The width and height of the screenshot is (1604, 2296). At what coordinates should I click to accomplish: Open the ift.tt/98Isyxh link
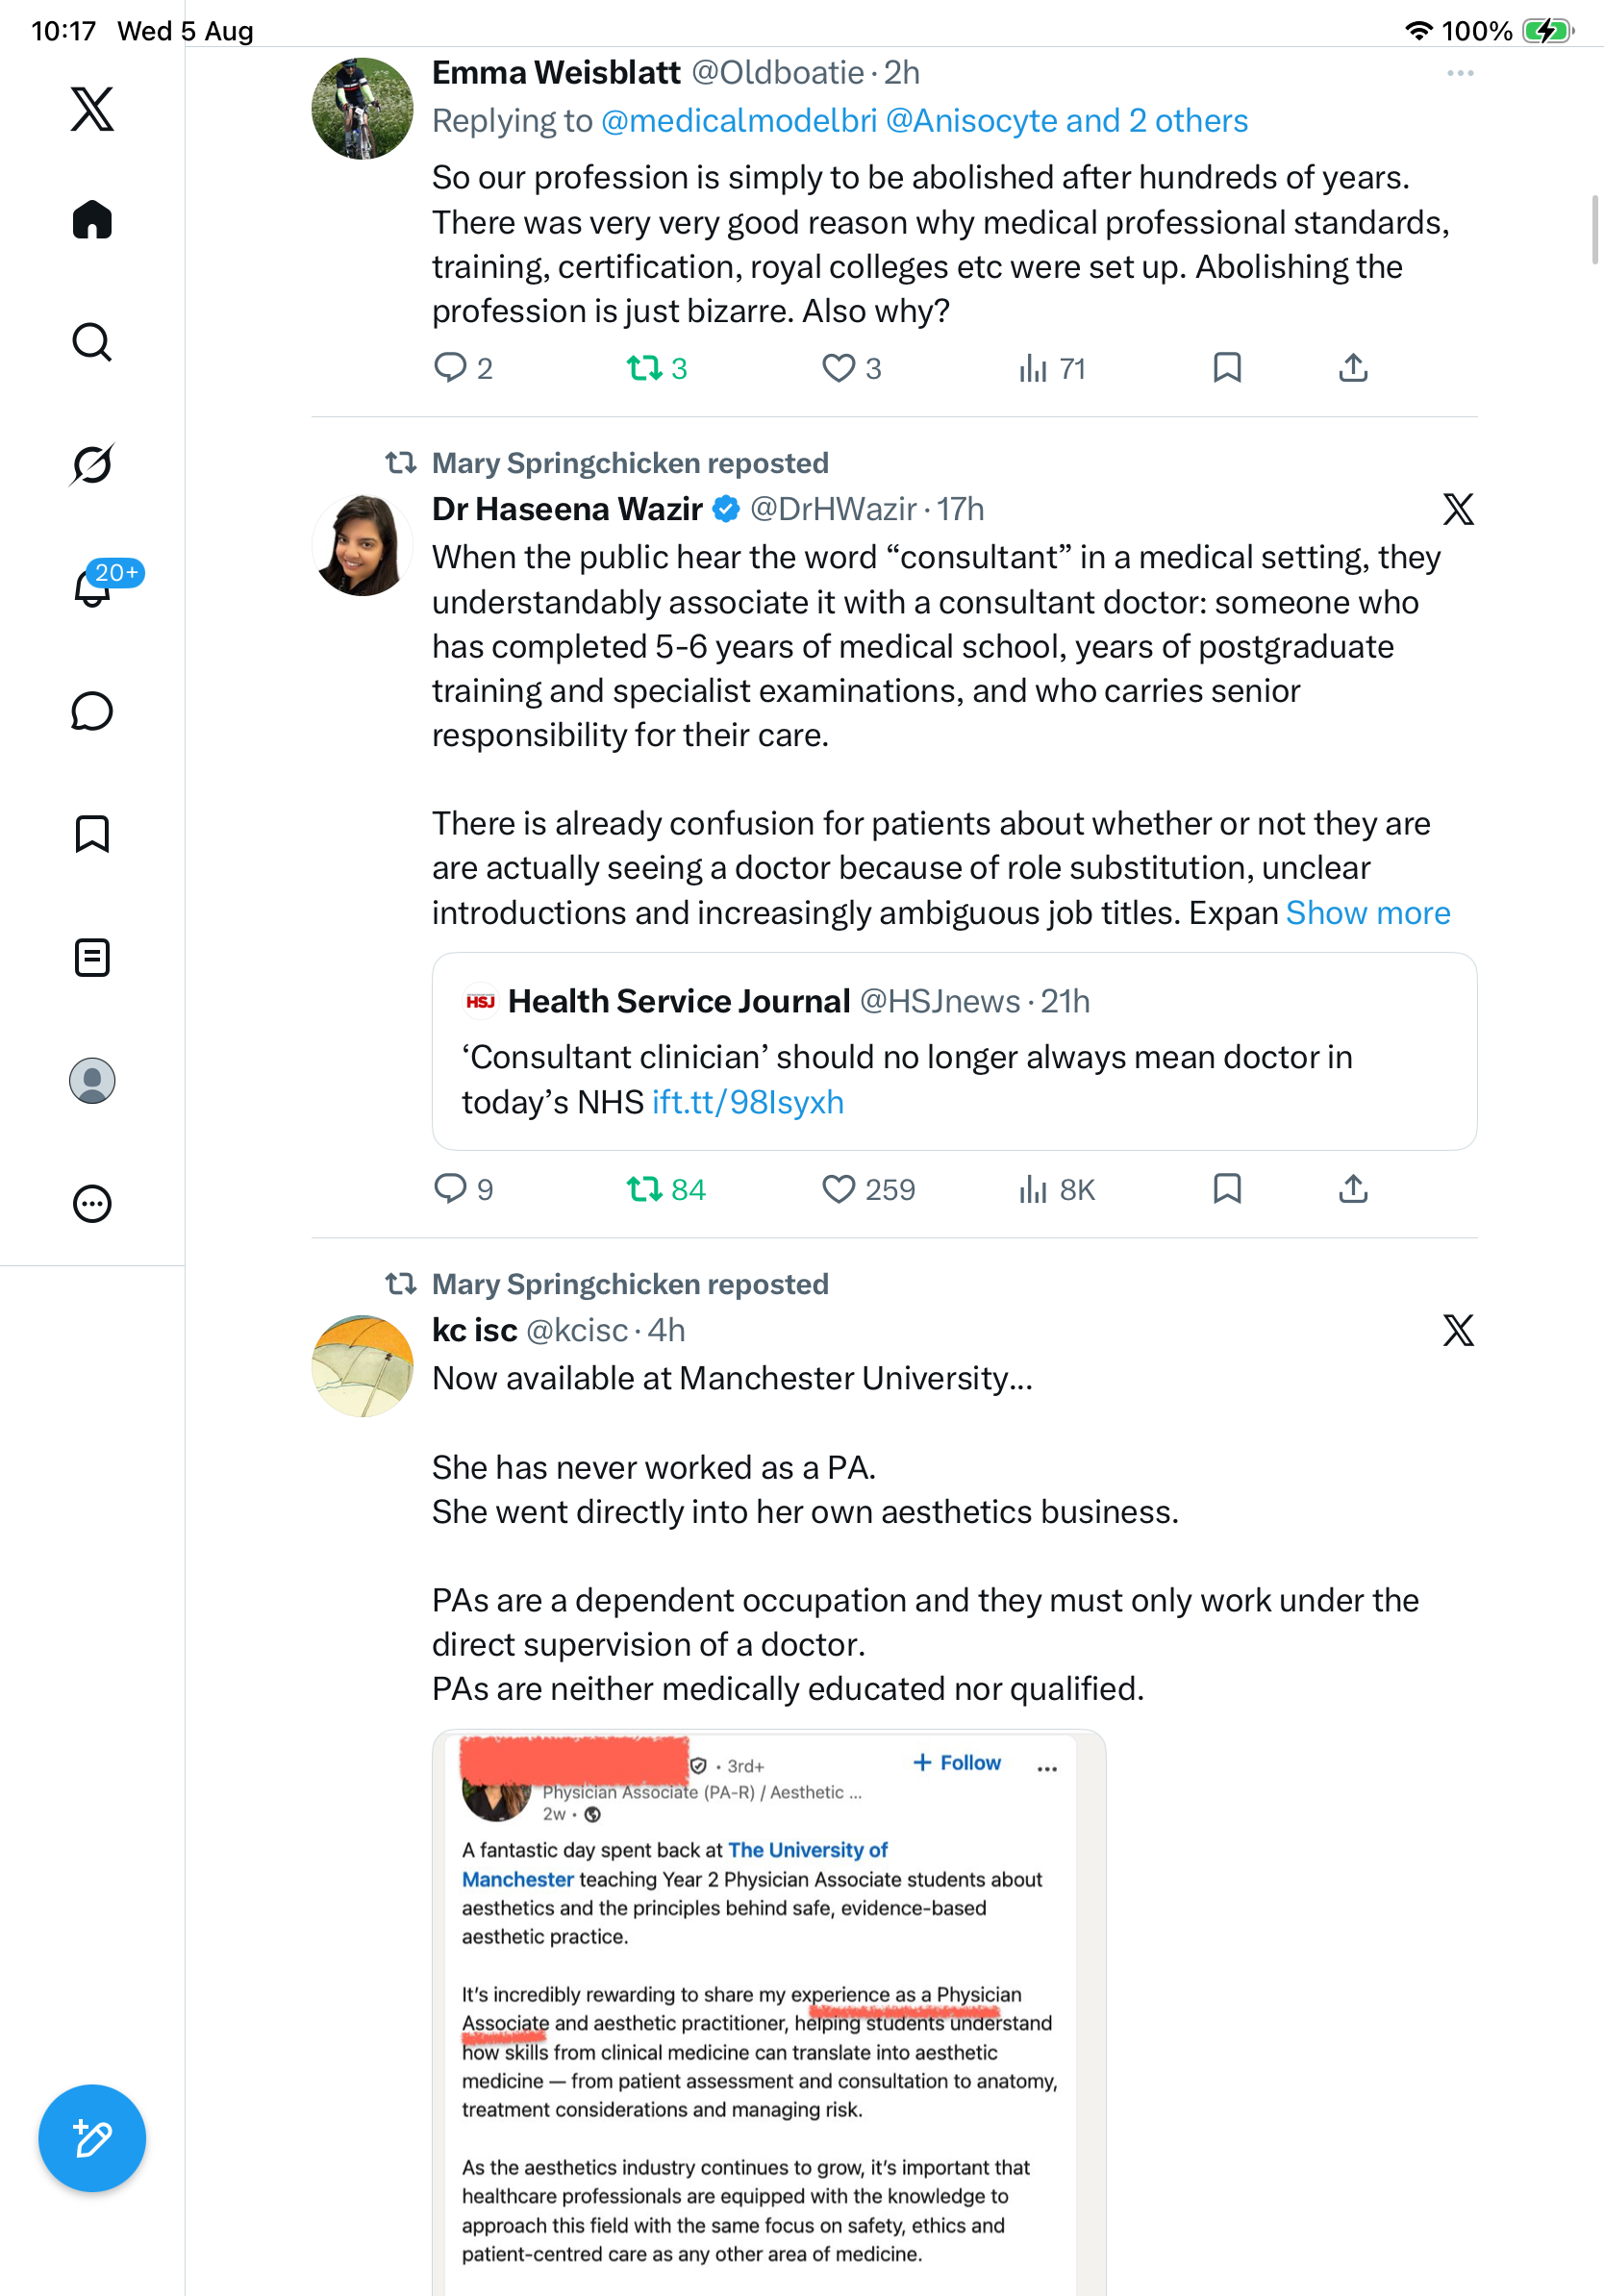(x=748, y=1102)
